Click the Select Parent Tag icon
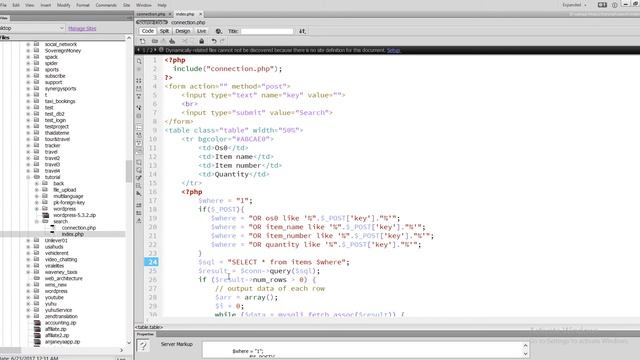Screen dimensions: 640x360 [x=139, y=108]
